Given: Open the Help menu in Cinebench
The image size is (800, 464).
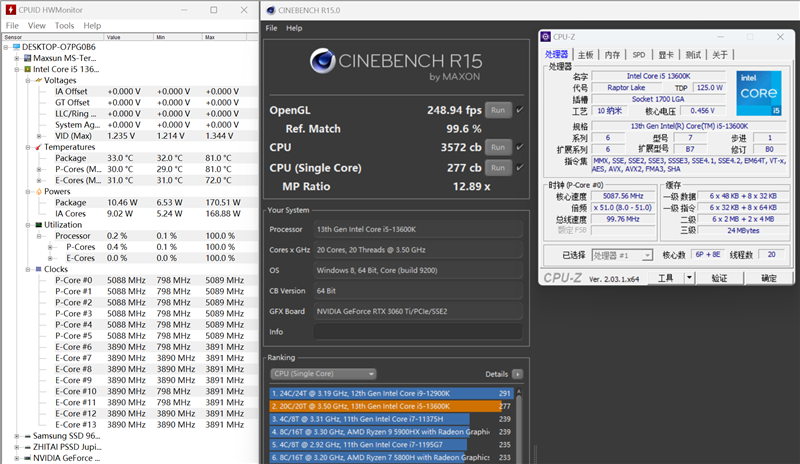Looking at the screenshot, I should (294, 28).
